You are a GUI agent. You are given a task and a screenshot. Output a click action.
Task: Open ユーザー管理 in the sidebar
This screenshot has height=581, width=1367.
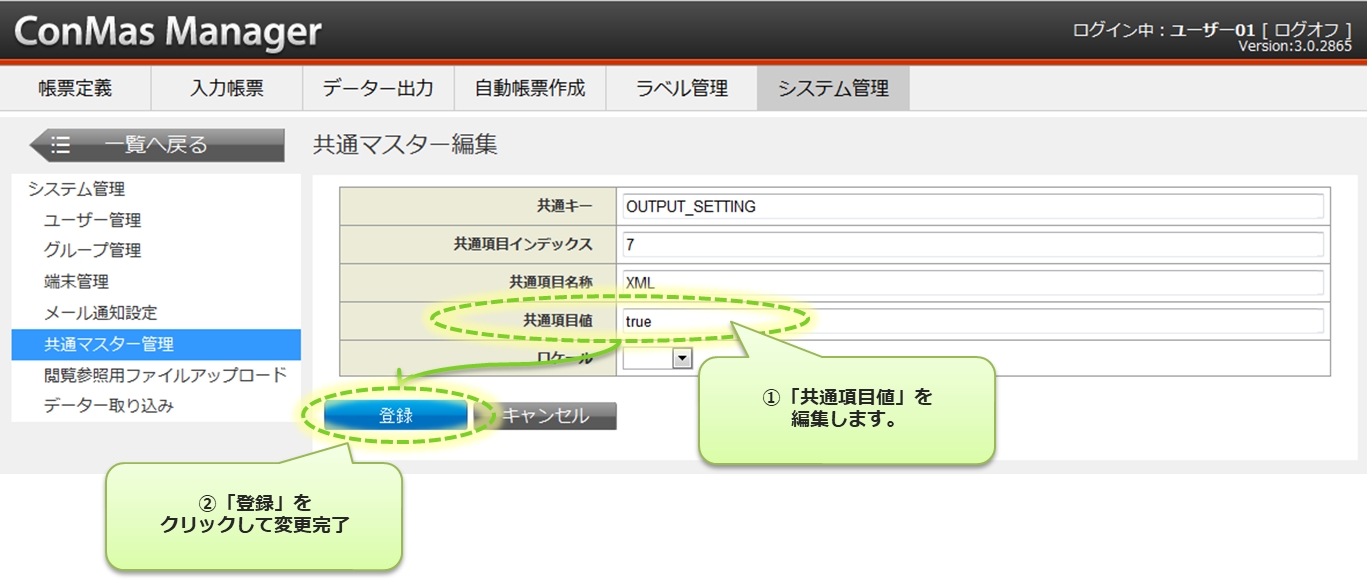point(93,220)
